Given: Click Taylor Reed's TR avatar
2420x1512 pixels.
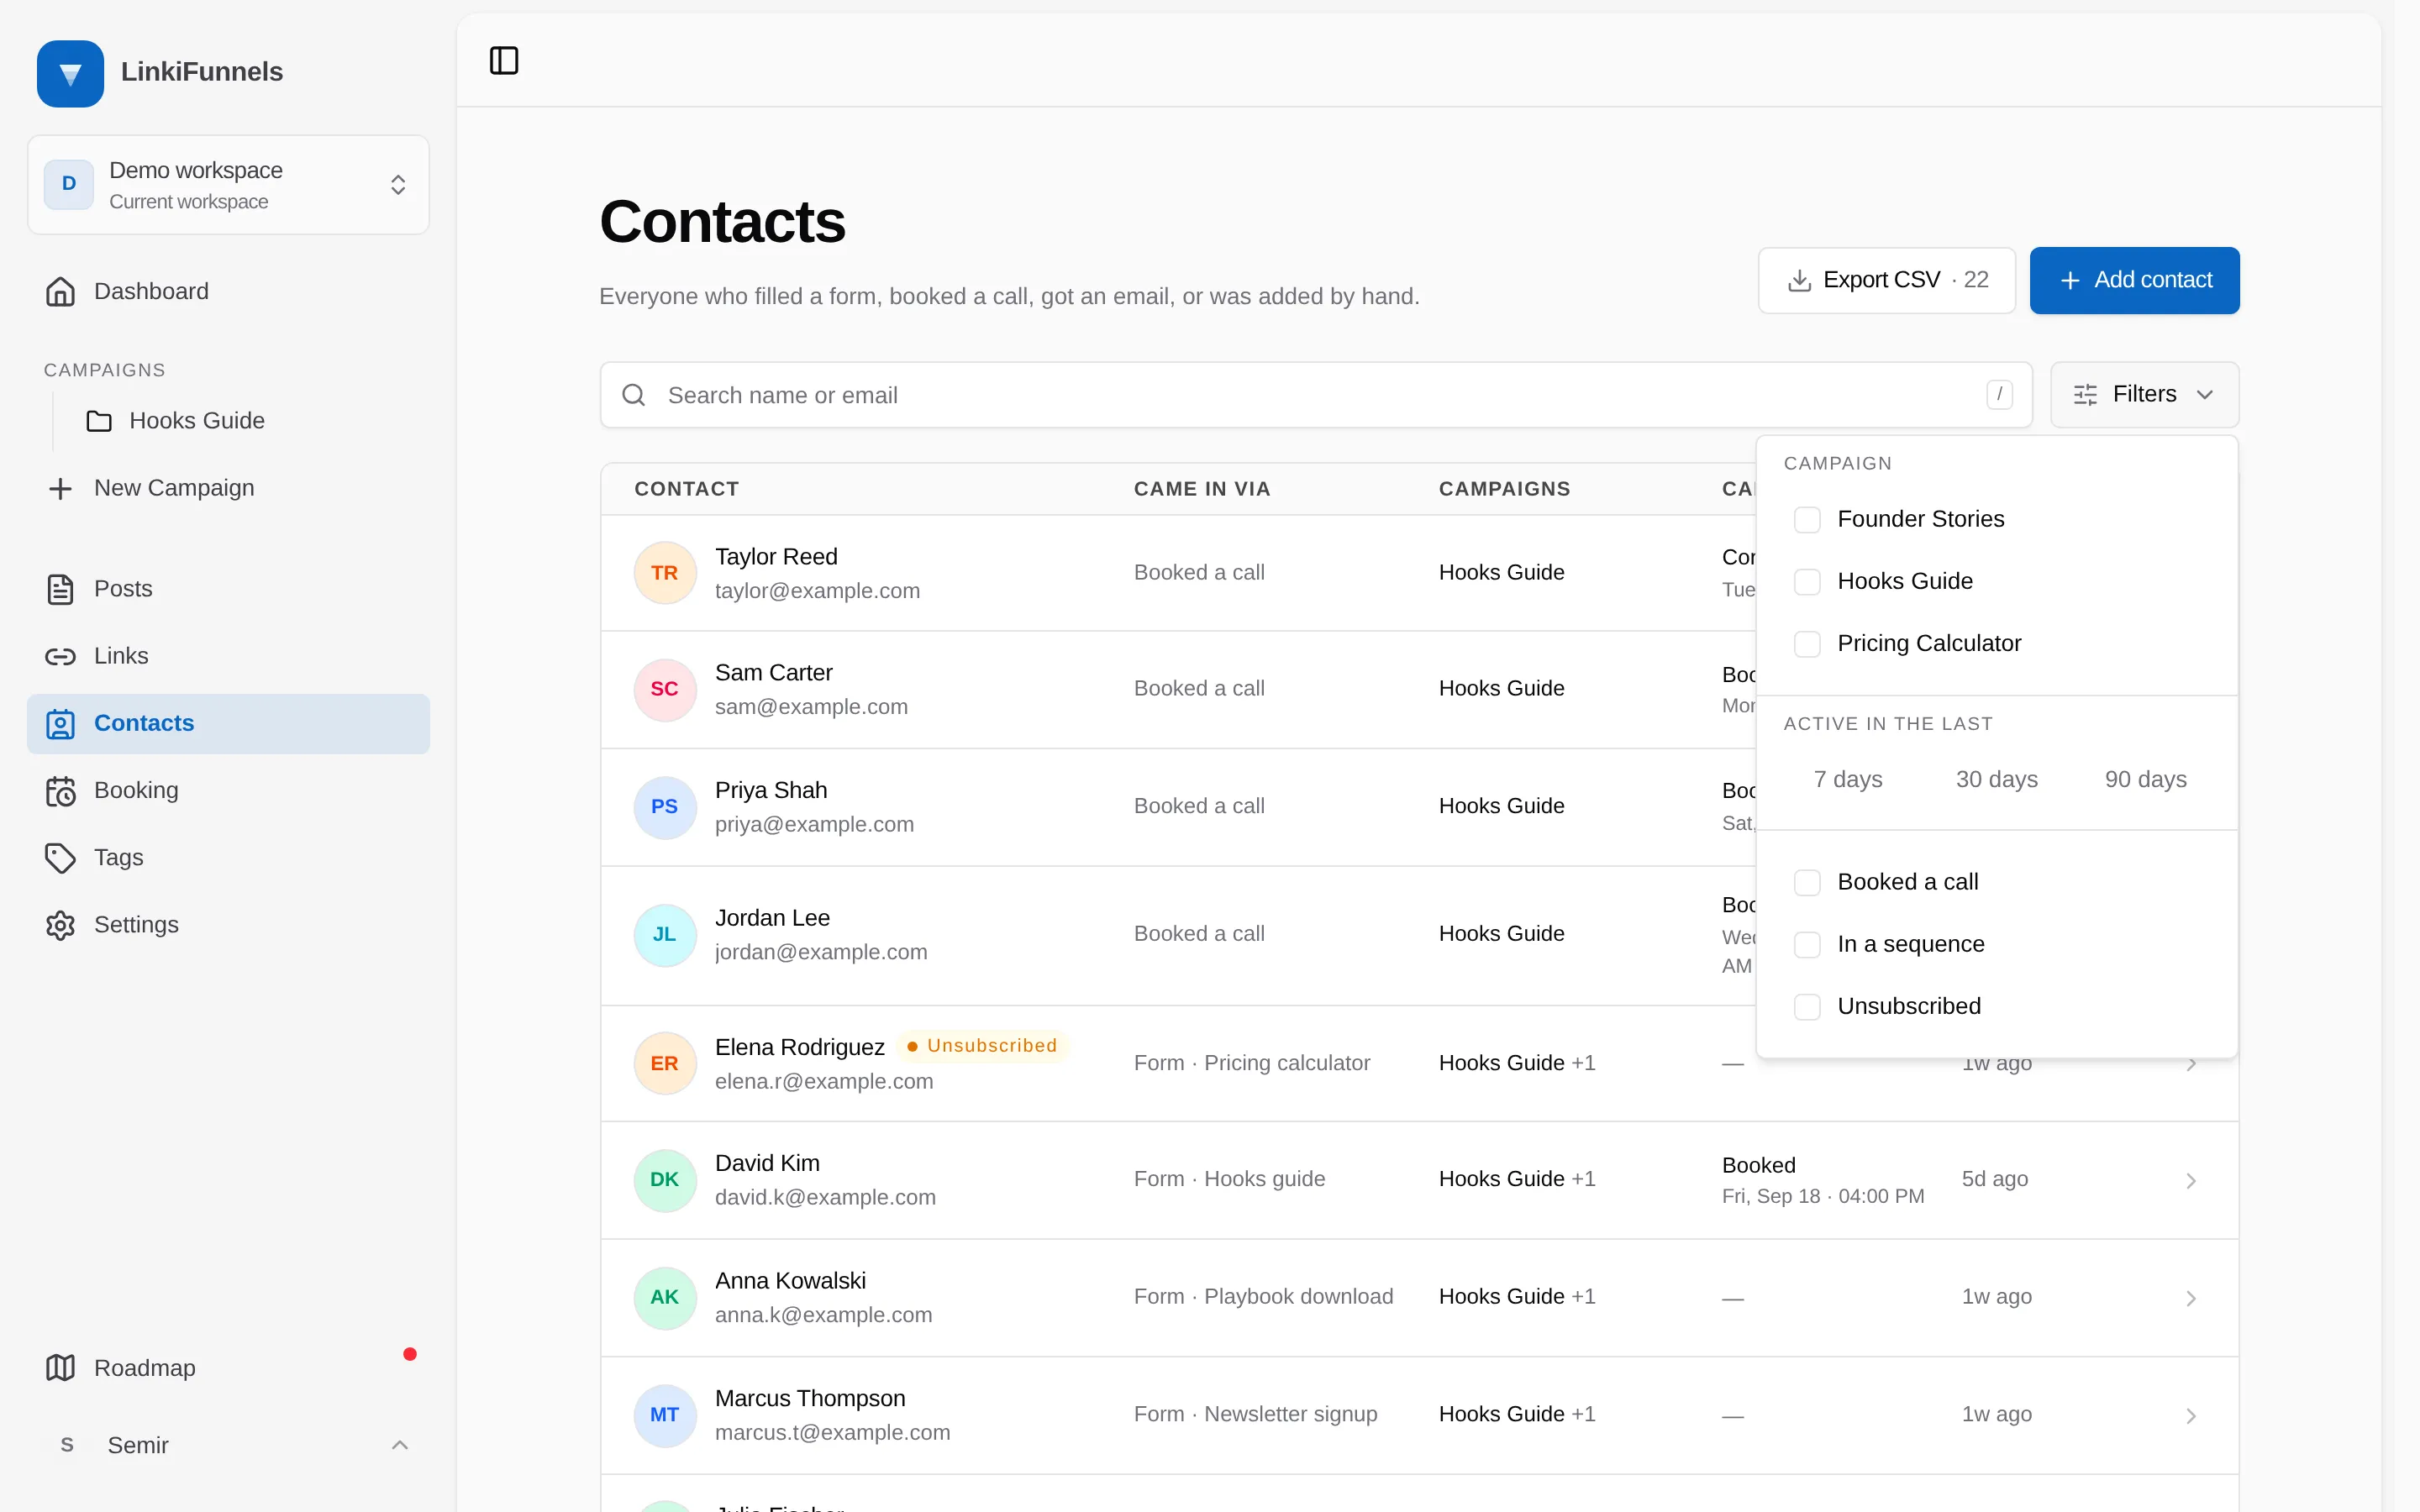Looking at the screenshot, I should 665,573.
